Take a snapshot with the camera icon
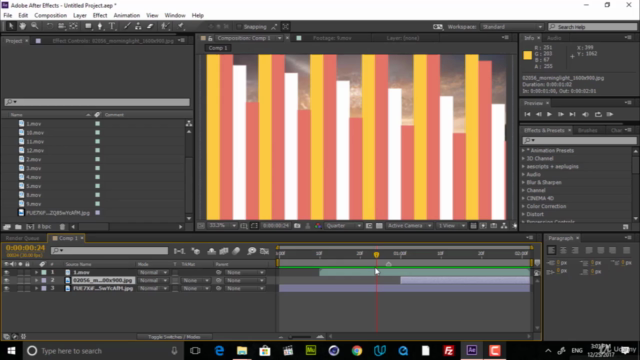Screen dimensions: 640x360 [297, 226]
